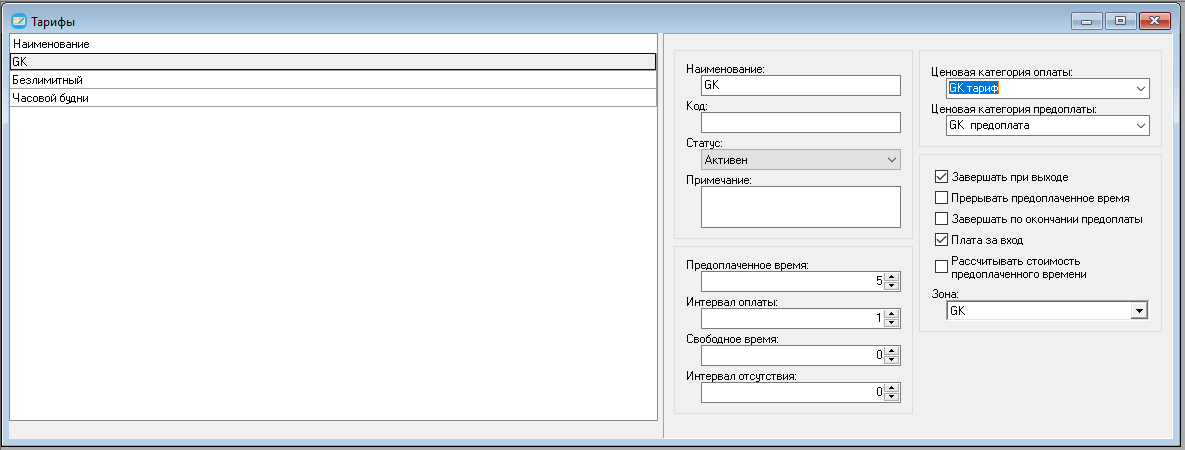Enable Завершать по окончании предоплаты checkbox
1185x450 pixels.
pos(942,219)
